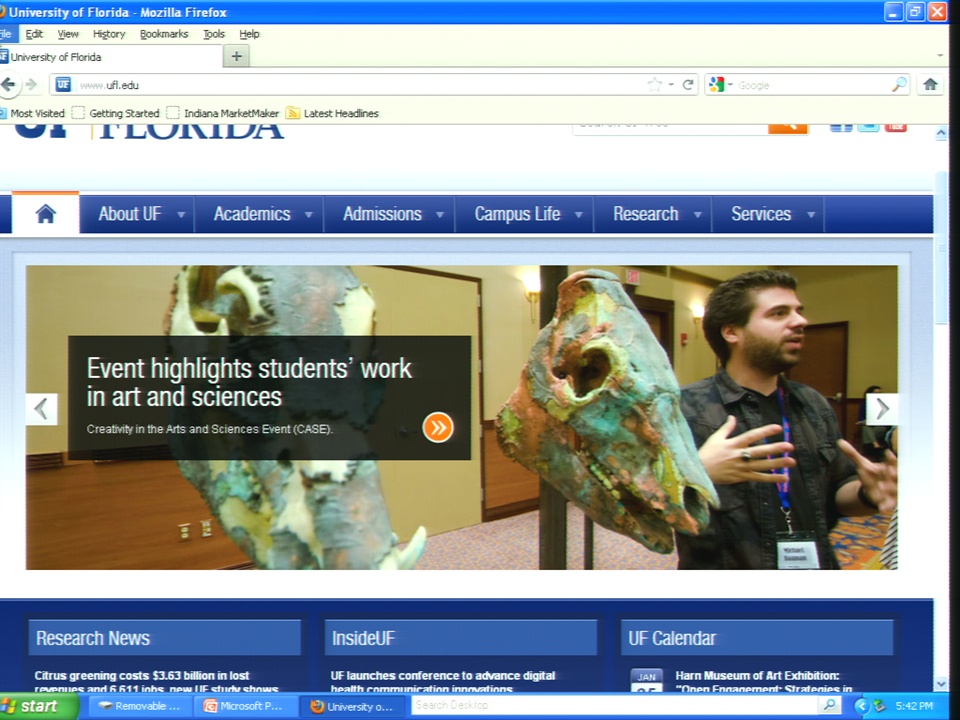Expand the Academics dropdown arrow

pos(309,215)
